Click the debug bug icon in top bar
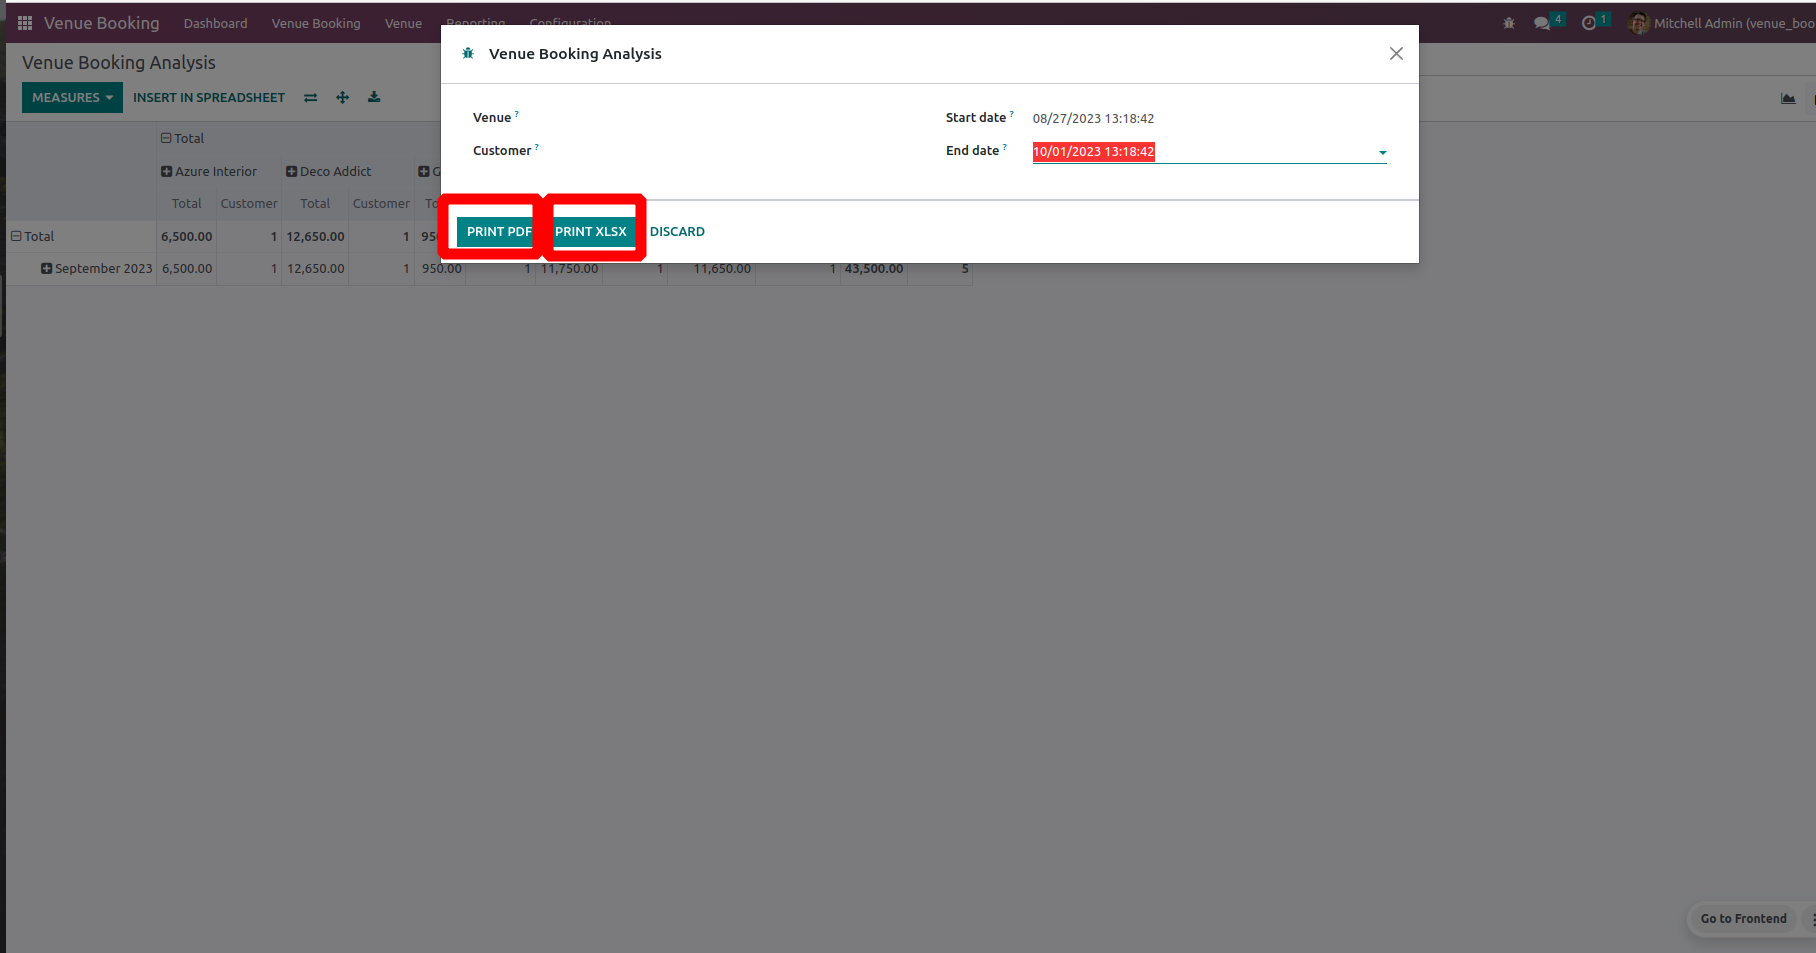Image resolution: width=1816 pixels, height=953 pixels. [1509, 23]
